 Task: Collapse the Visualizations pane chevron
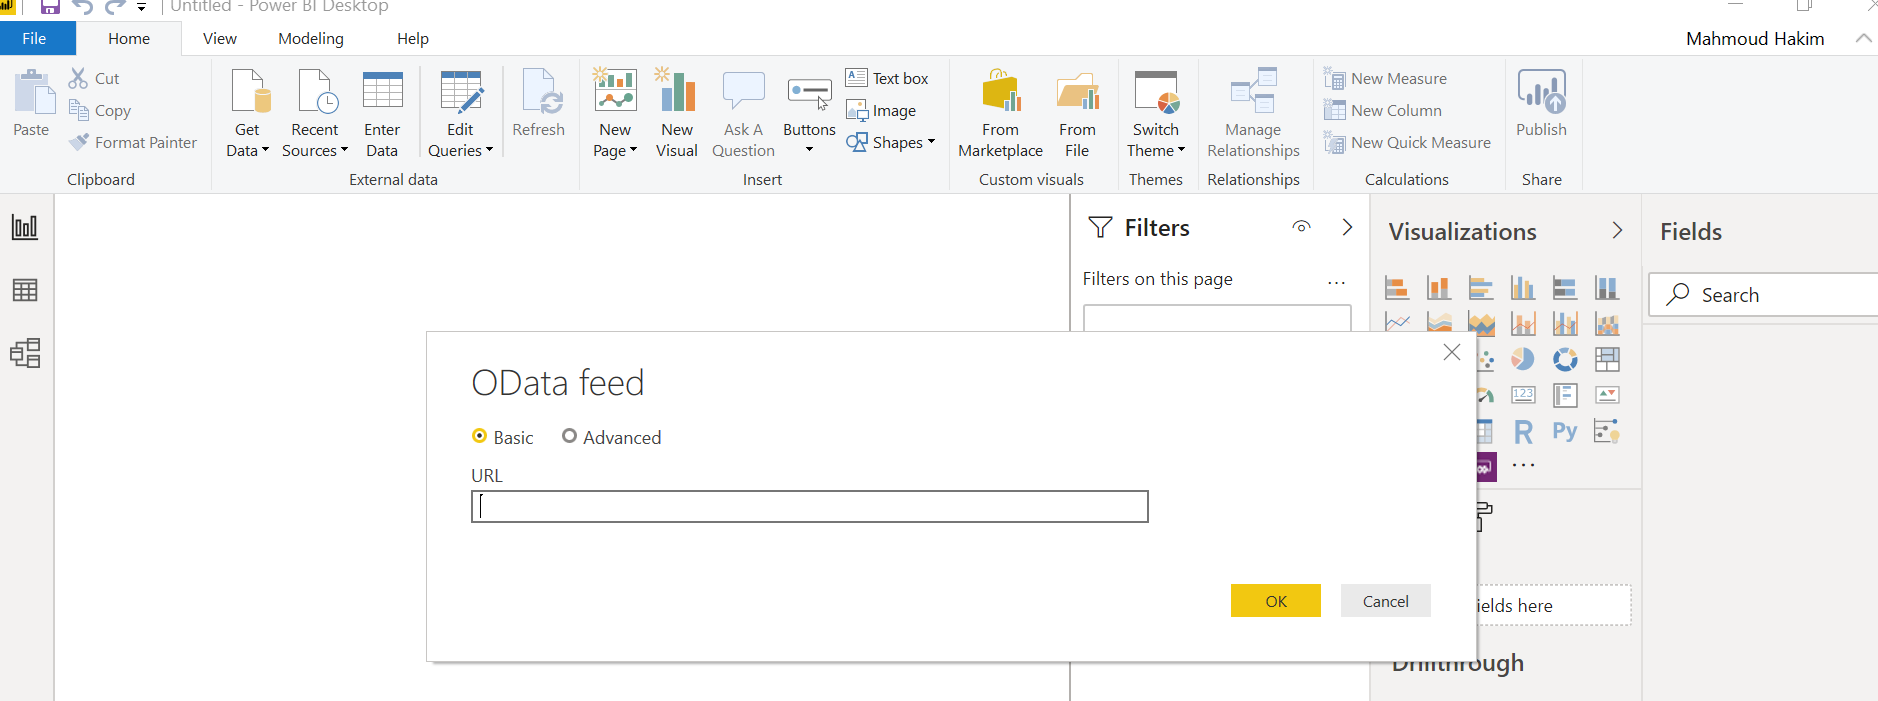pyautogui.click(x=1617, y=230)
